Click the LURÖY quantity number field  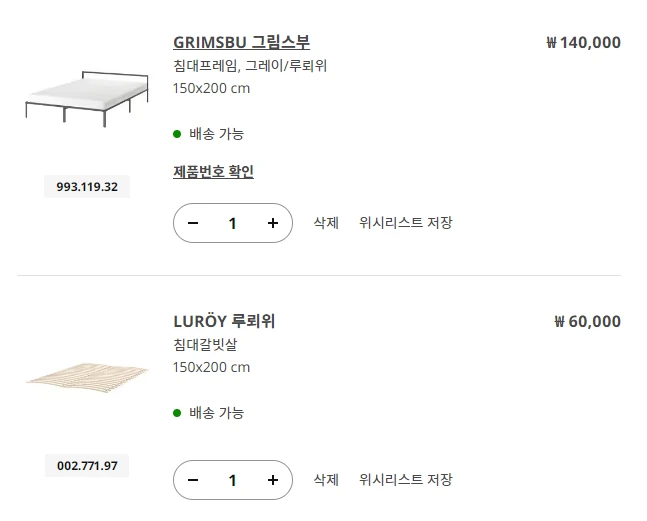click(x=233, y=480)
